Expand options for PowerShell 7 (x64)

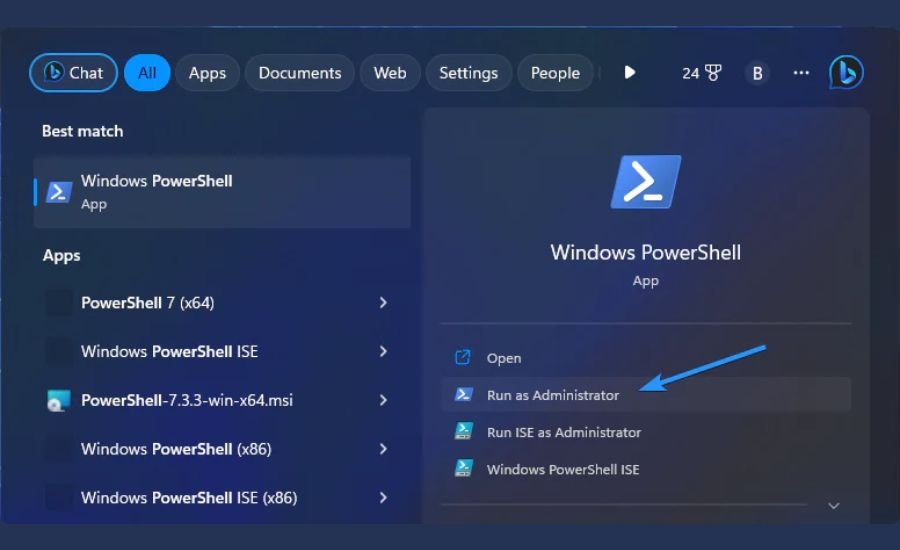[383, 303]
